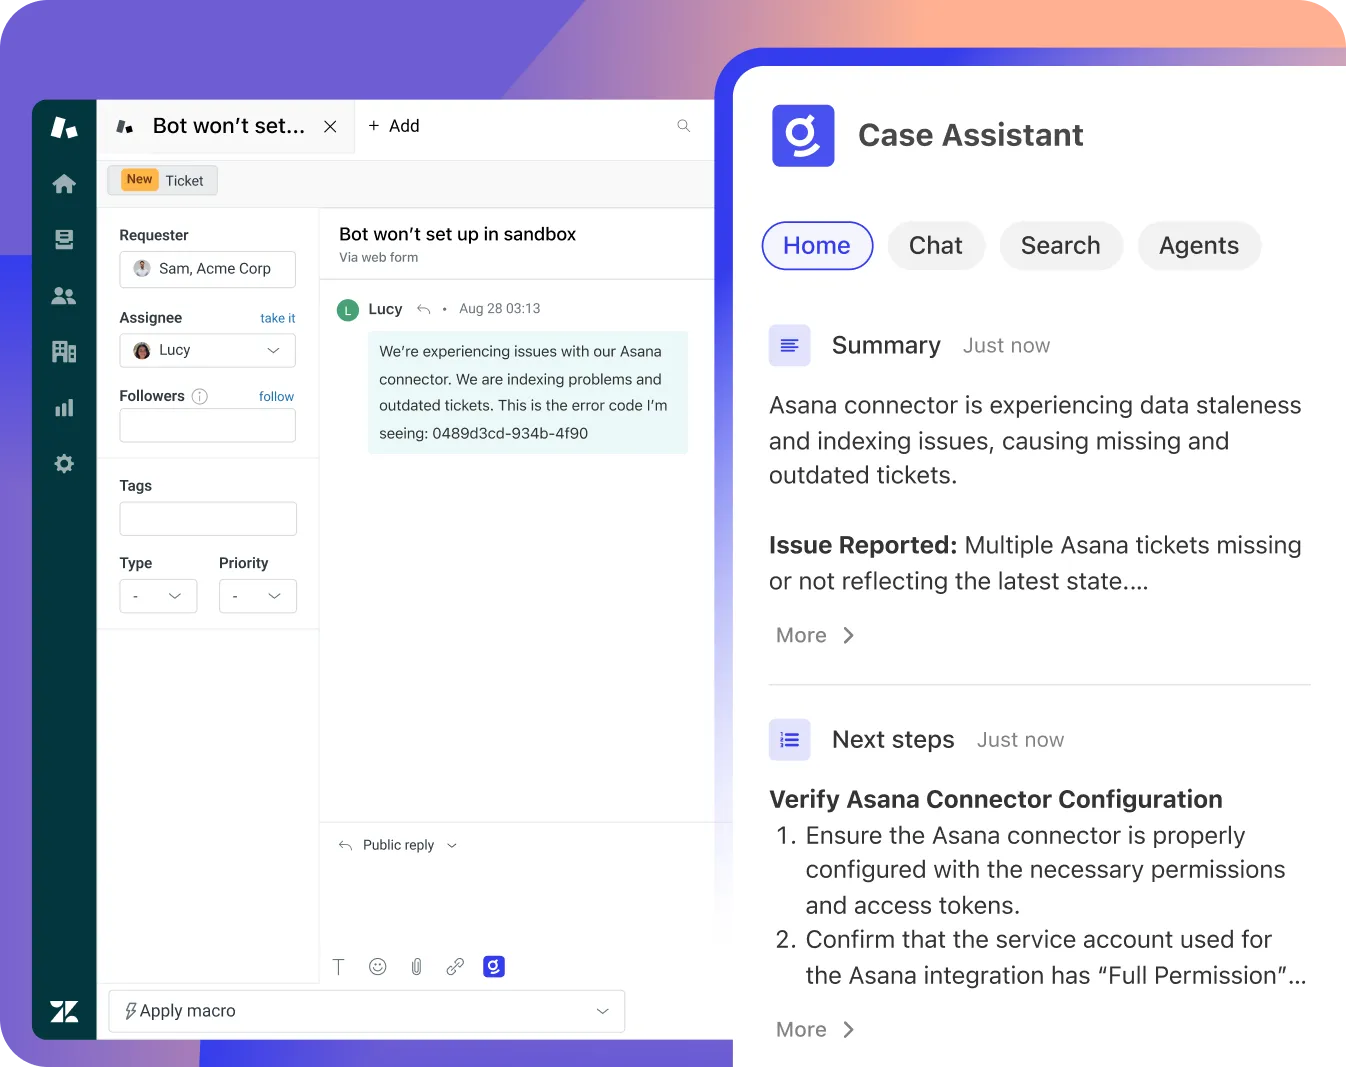1346x1067 pixels.
Task: Click the "Issue Reported:" summary paragraph
Action: coord(1035,563)
